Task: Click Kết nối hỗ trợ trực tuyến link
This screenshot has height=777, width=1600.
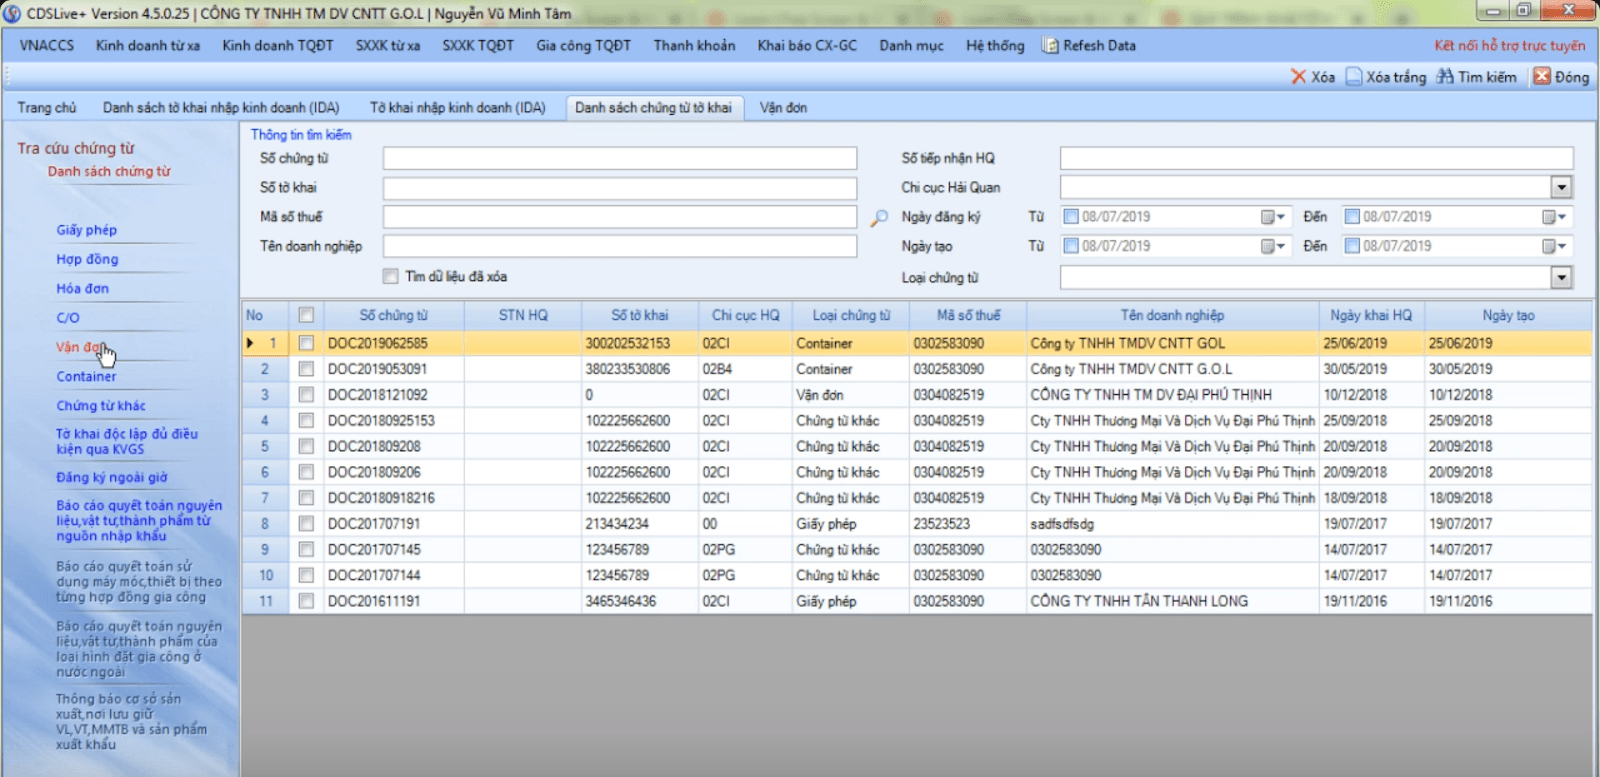Action: 1509,46
